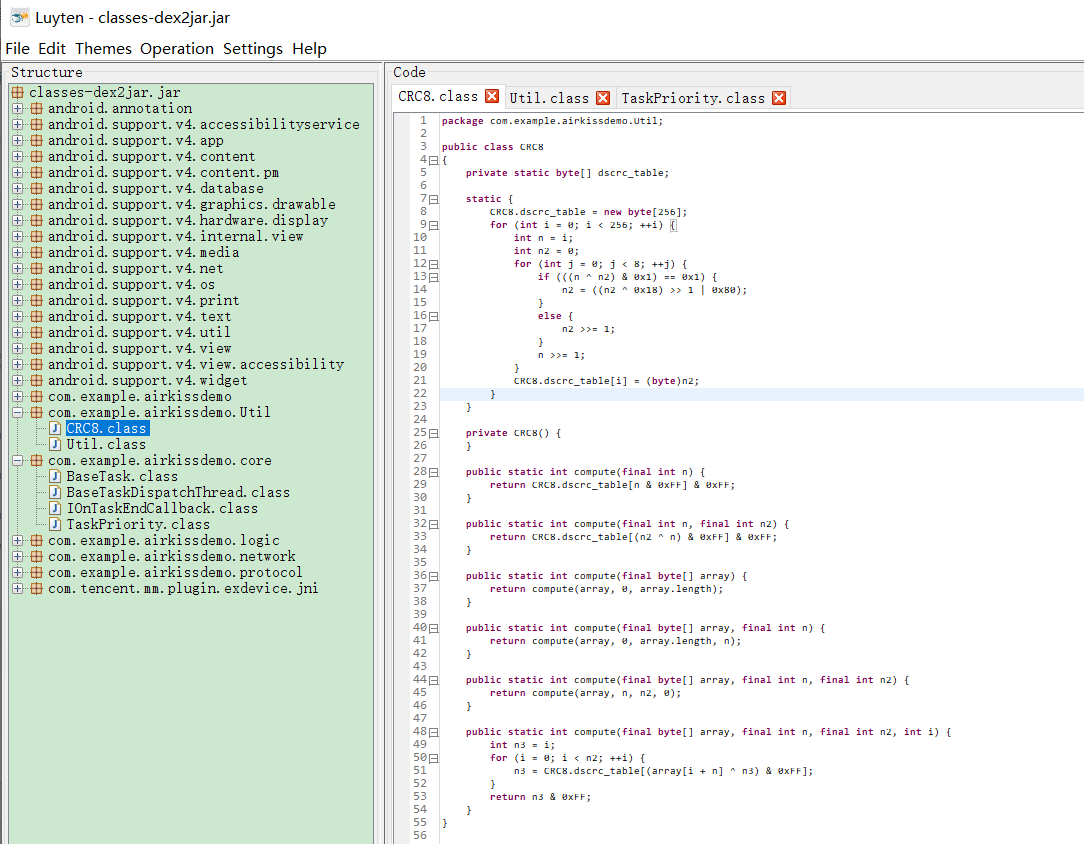
Task: Expand the android.support.v4.media package
Action: [x=18, y=252]
